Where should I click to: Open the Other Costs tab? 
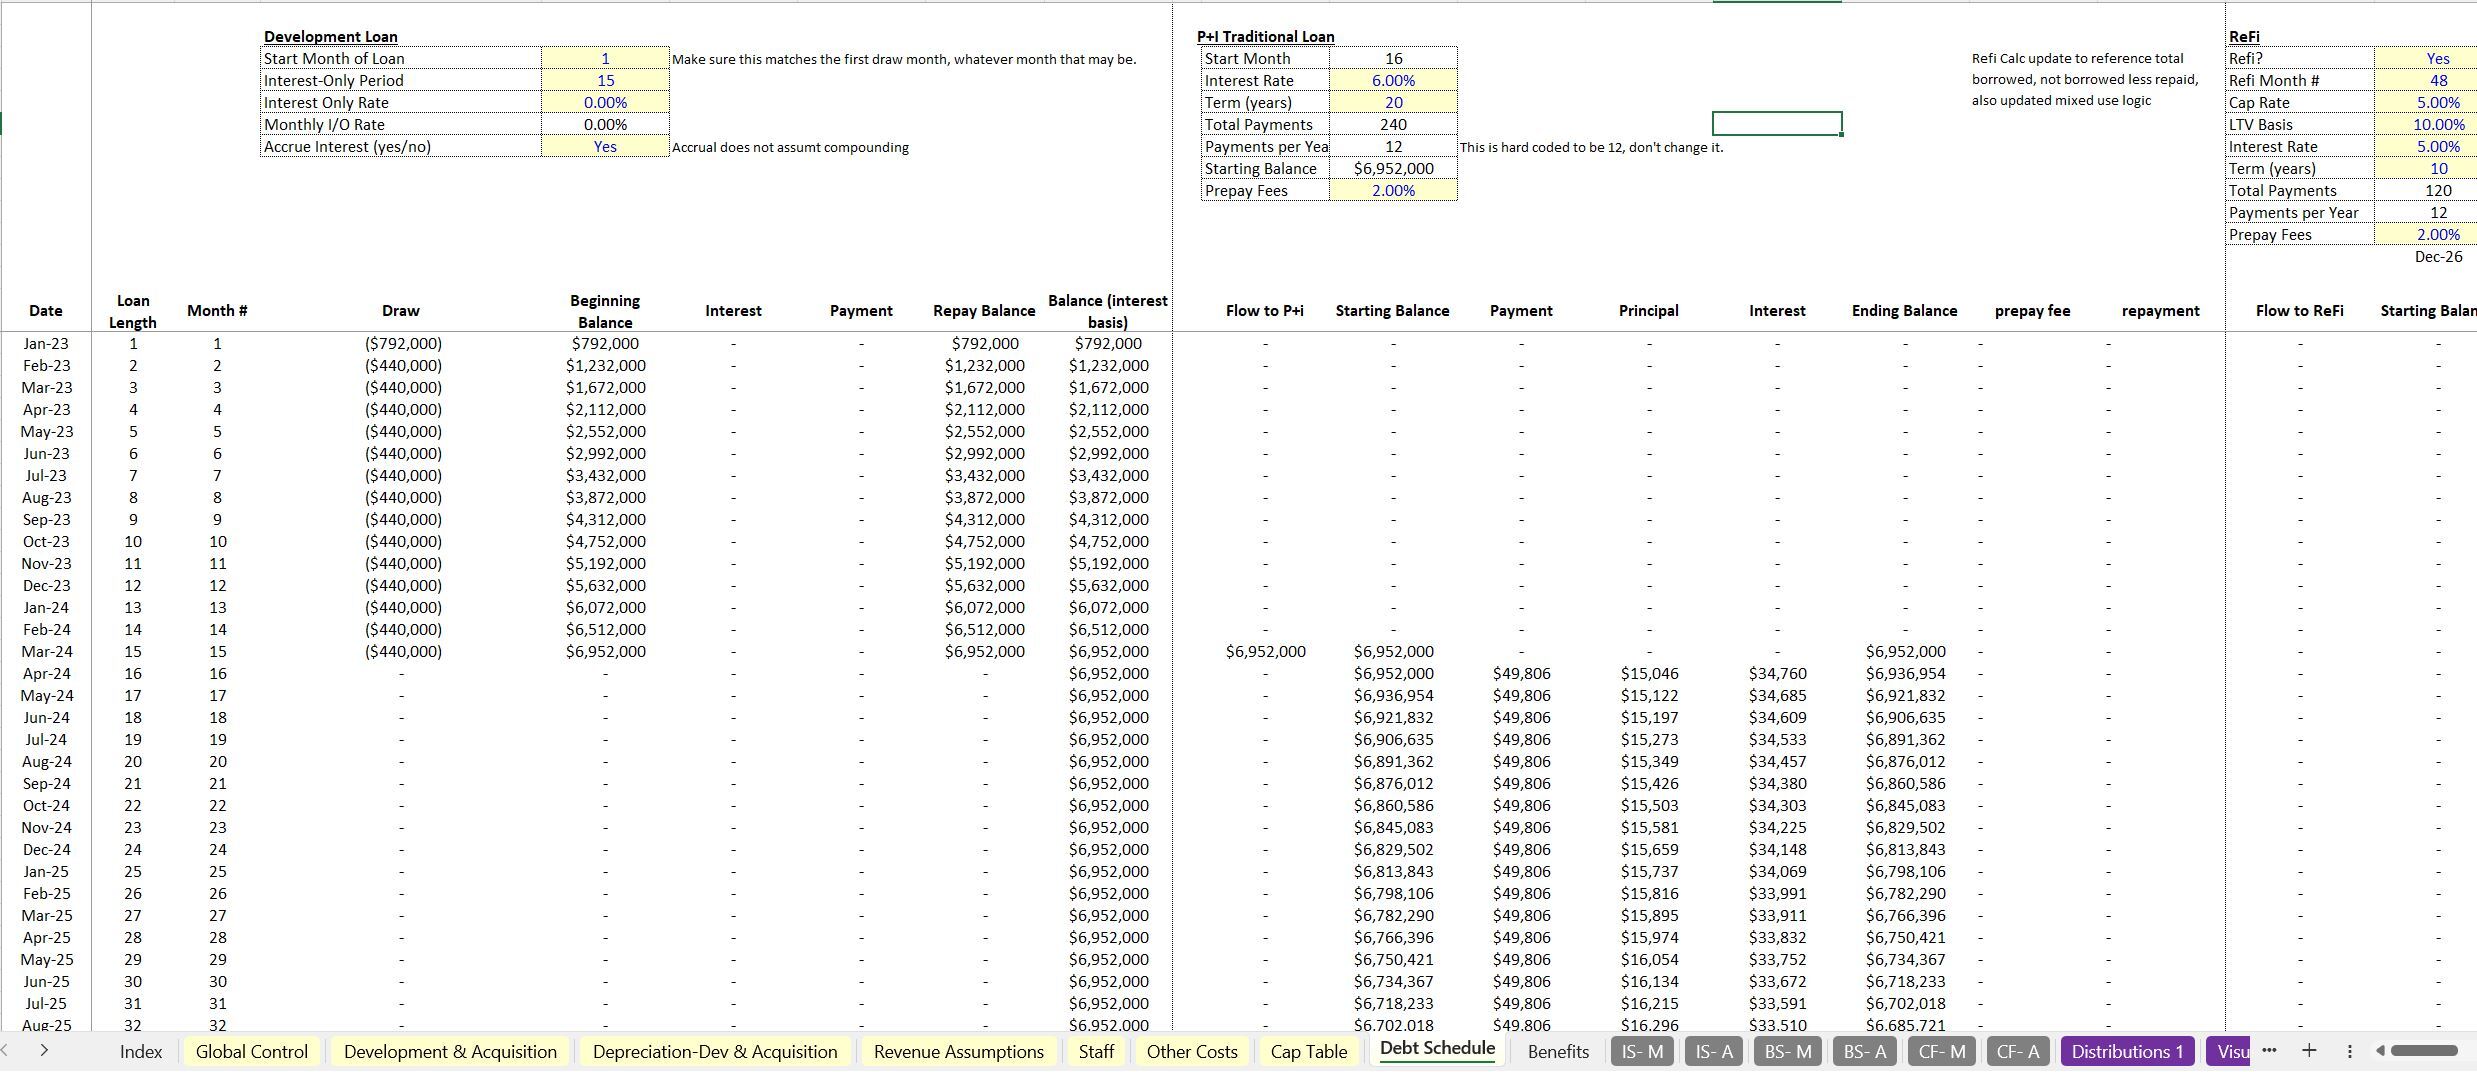[1192, 1052]
